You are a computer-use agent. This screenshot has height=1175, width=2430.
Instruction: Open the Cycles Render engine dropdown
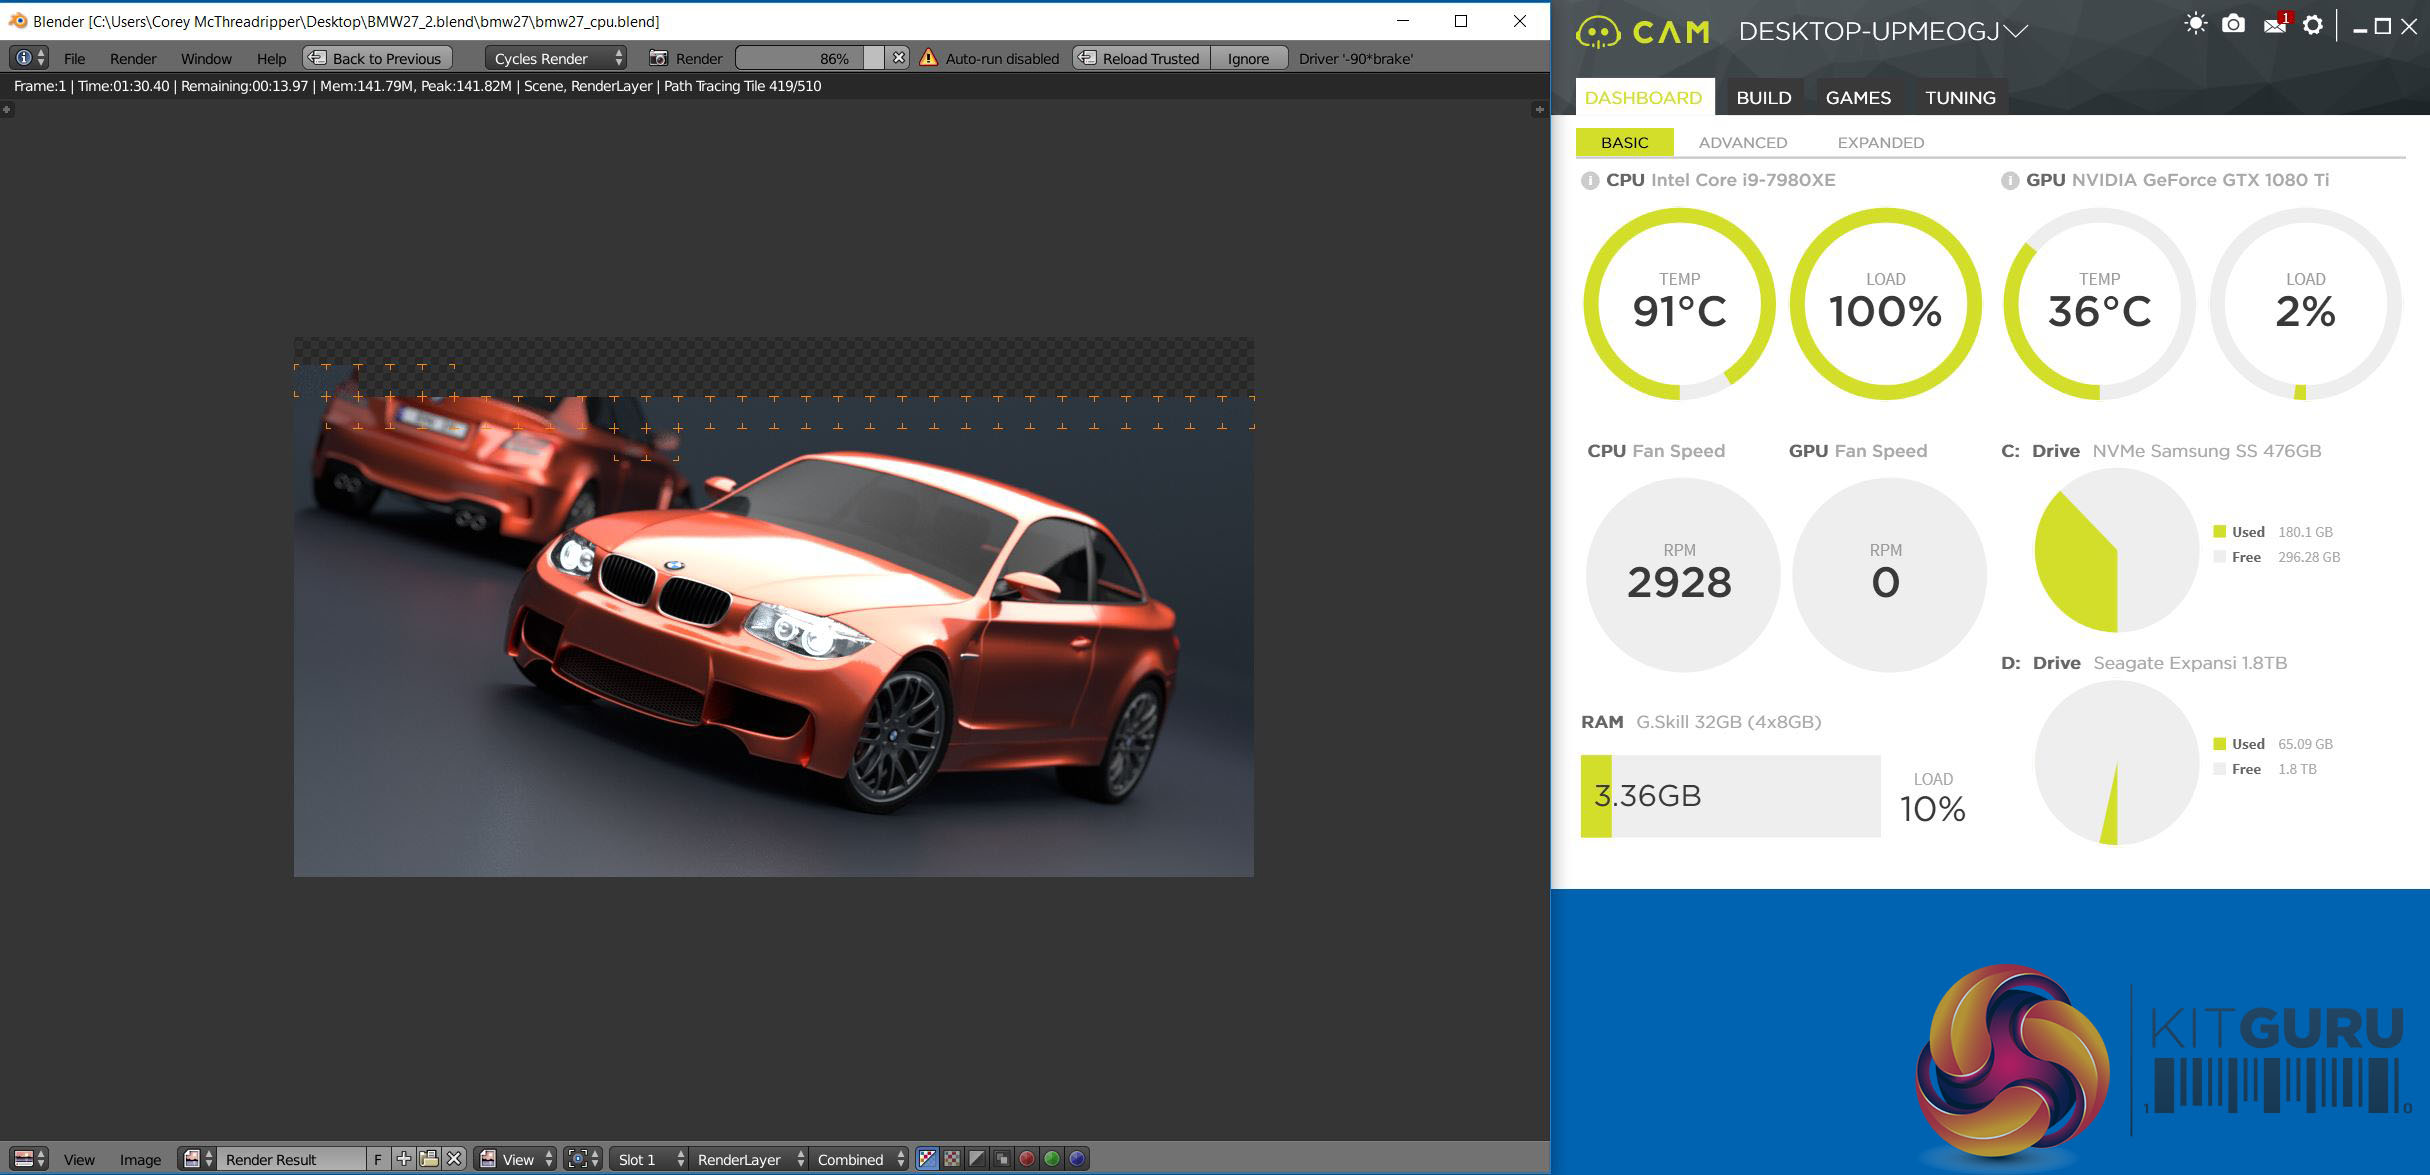[556, 58]
